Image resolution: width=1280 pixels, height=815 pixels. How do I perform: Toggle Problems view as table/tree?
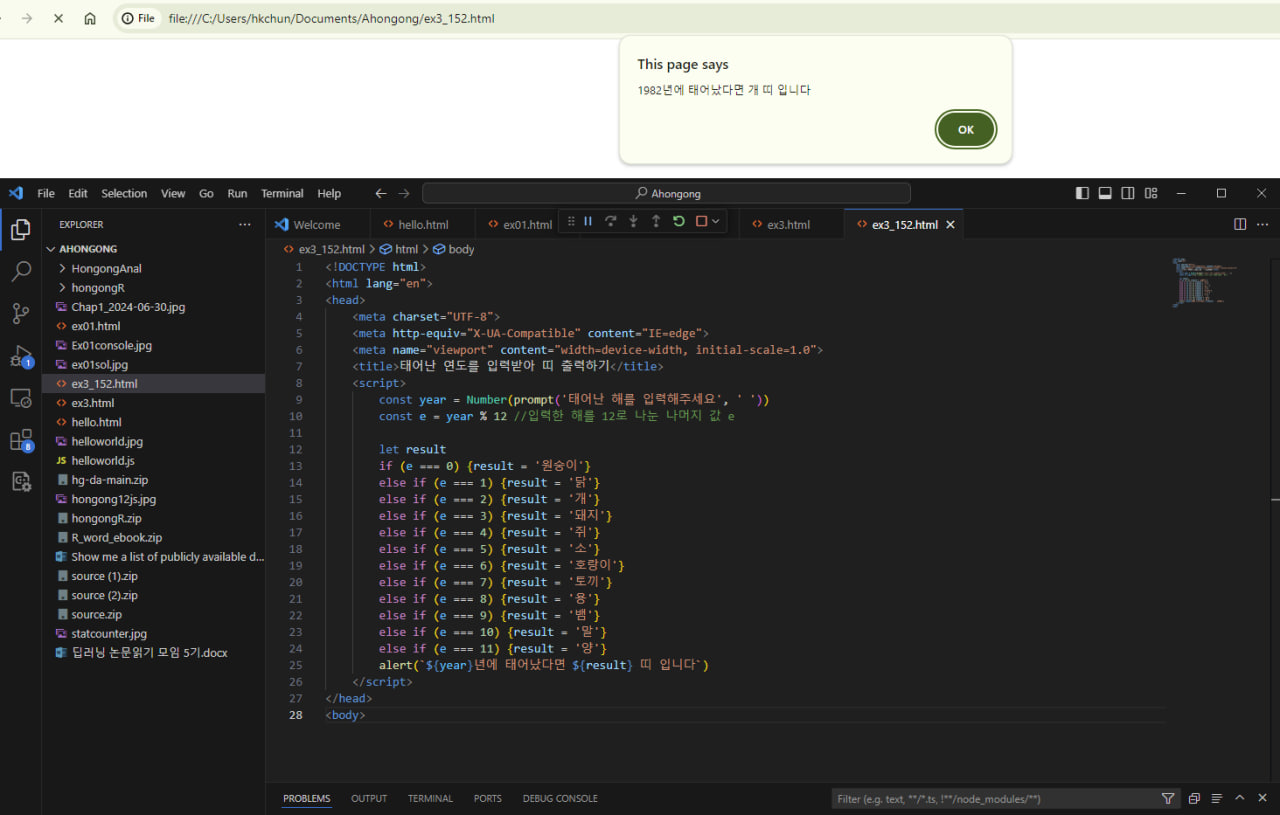pyautogui.click(x=1217, y=799)
